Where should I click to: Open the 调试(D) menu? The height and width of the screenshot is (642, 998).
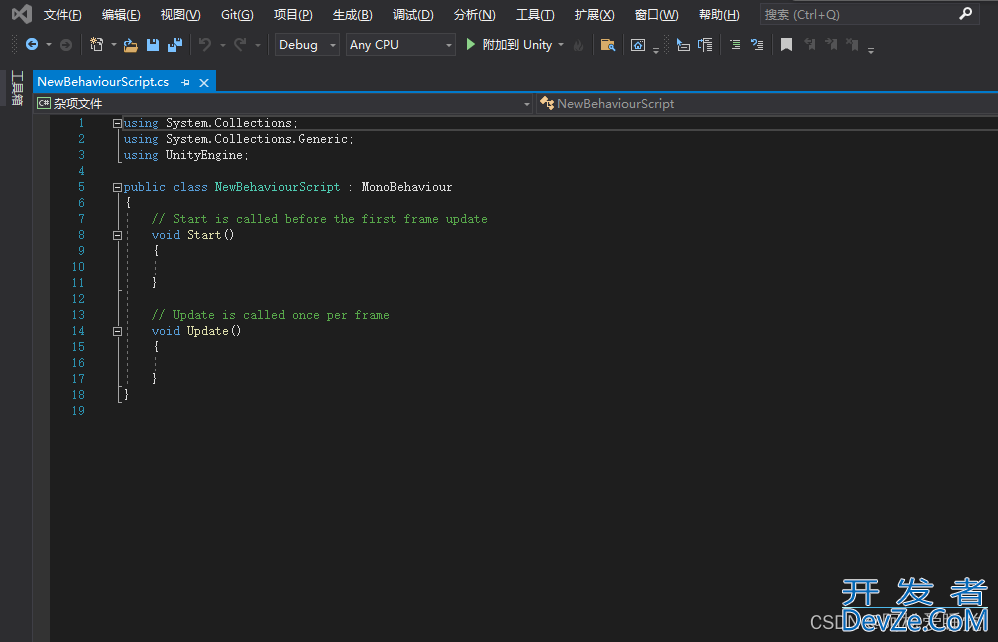coord(413,15)
